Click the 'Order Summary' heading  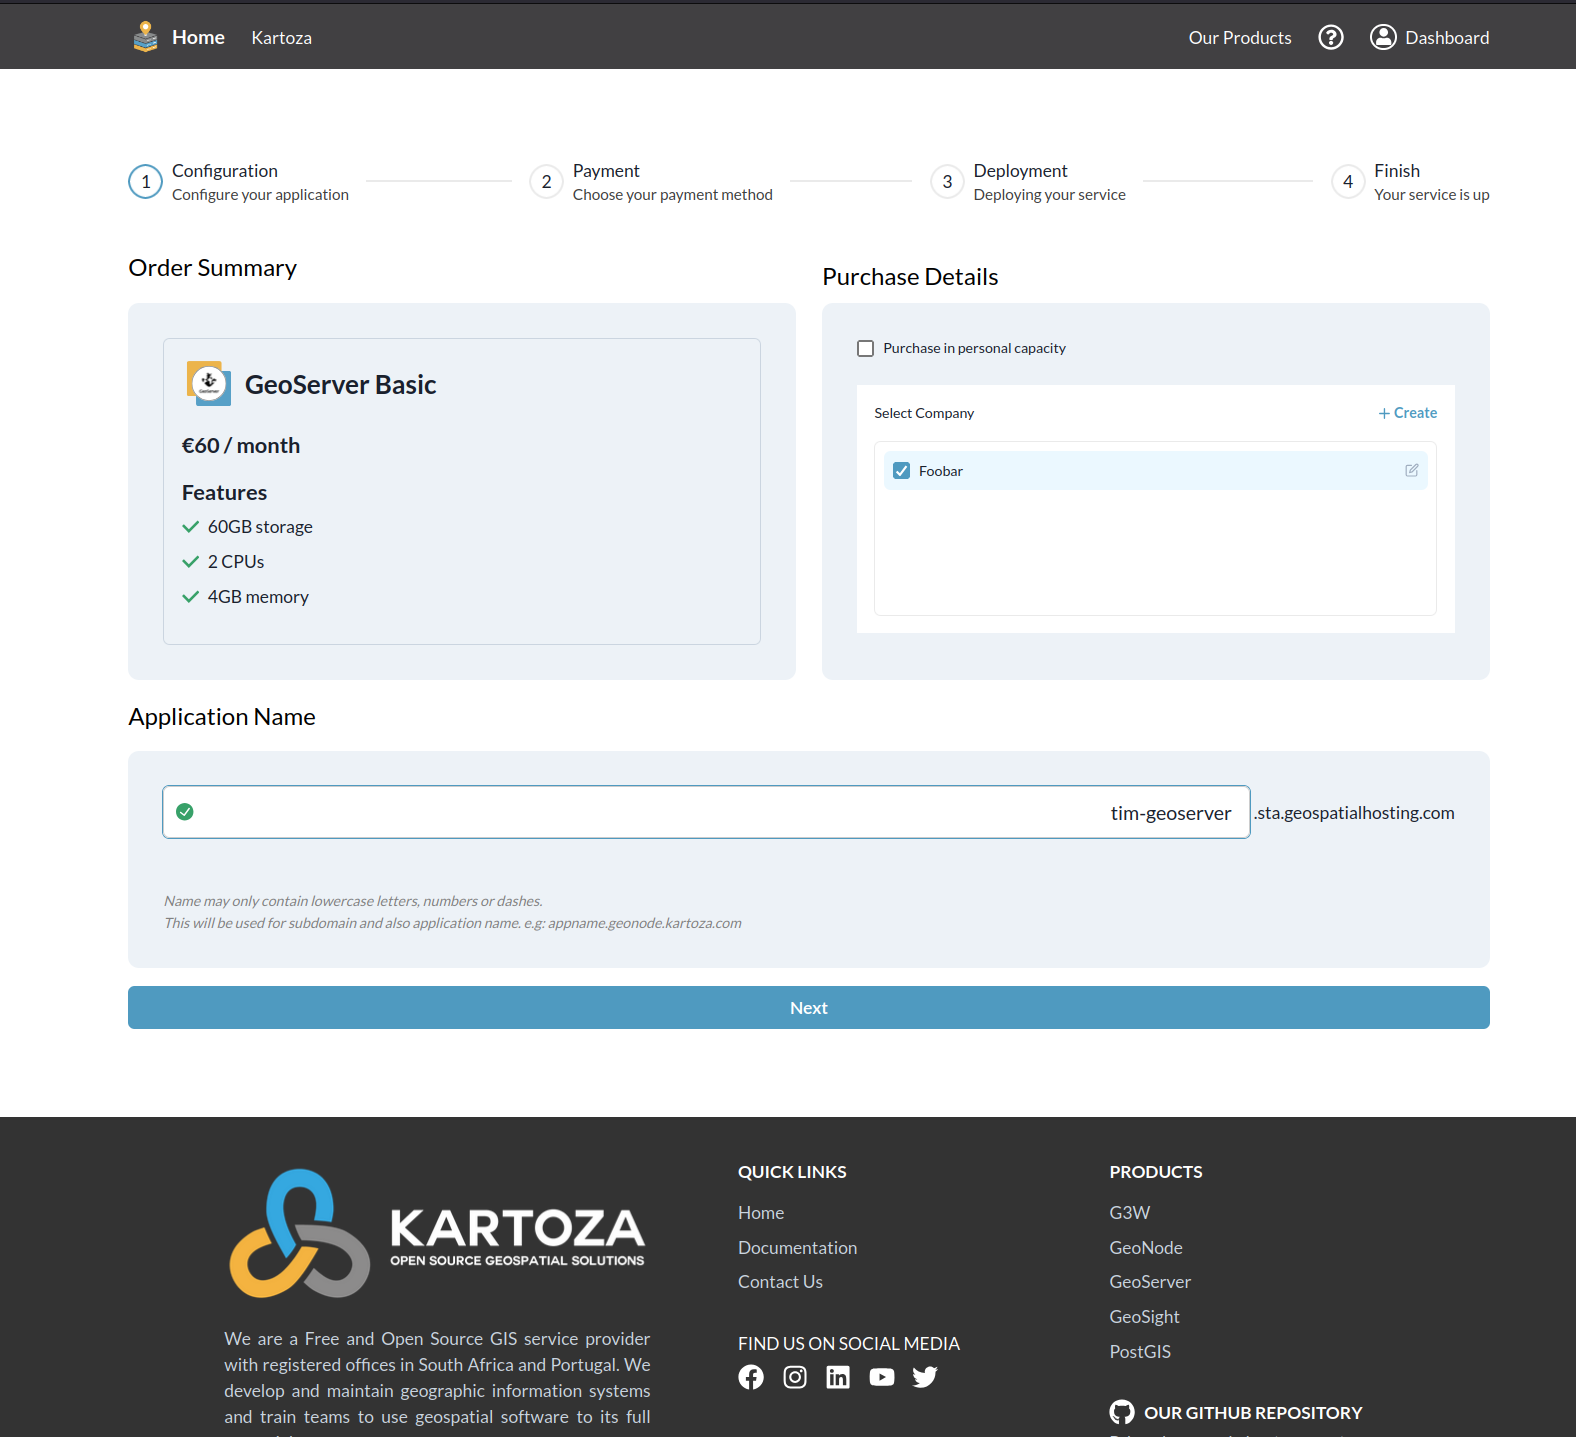click(213, 268)
